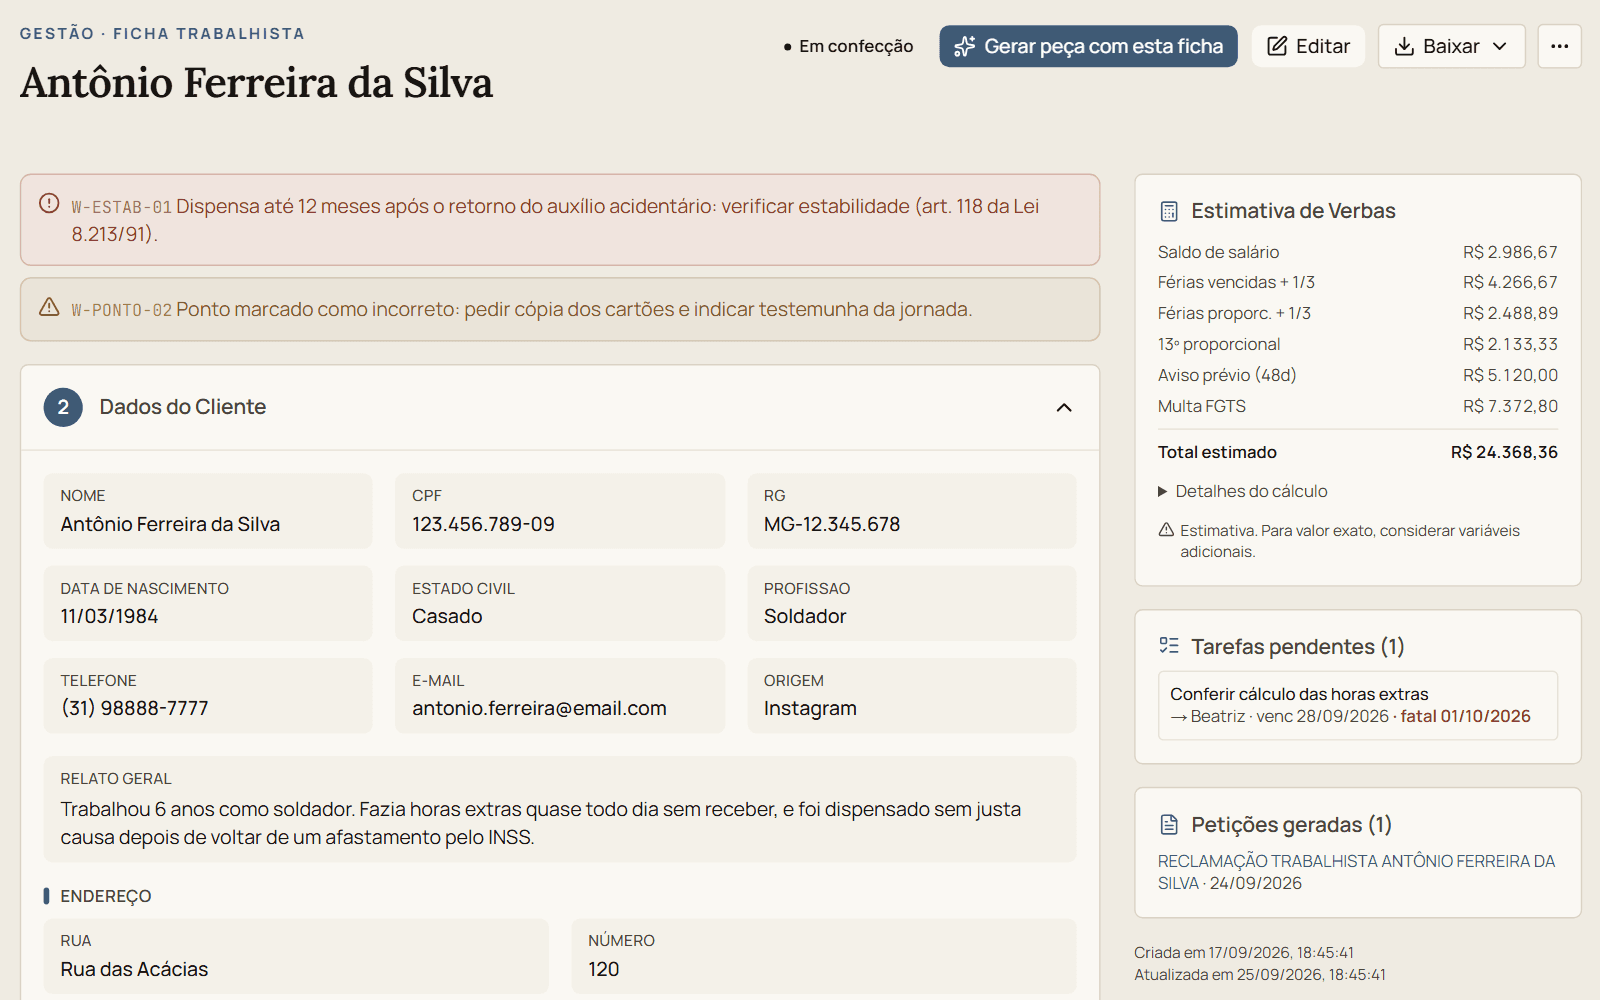Click the Editar button label
This screenshot has width=1600, height=1000.
click(x=1323, y=47)
